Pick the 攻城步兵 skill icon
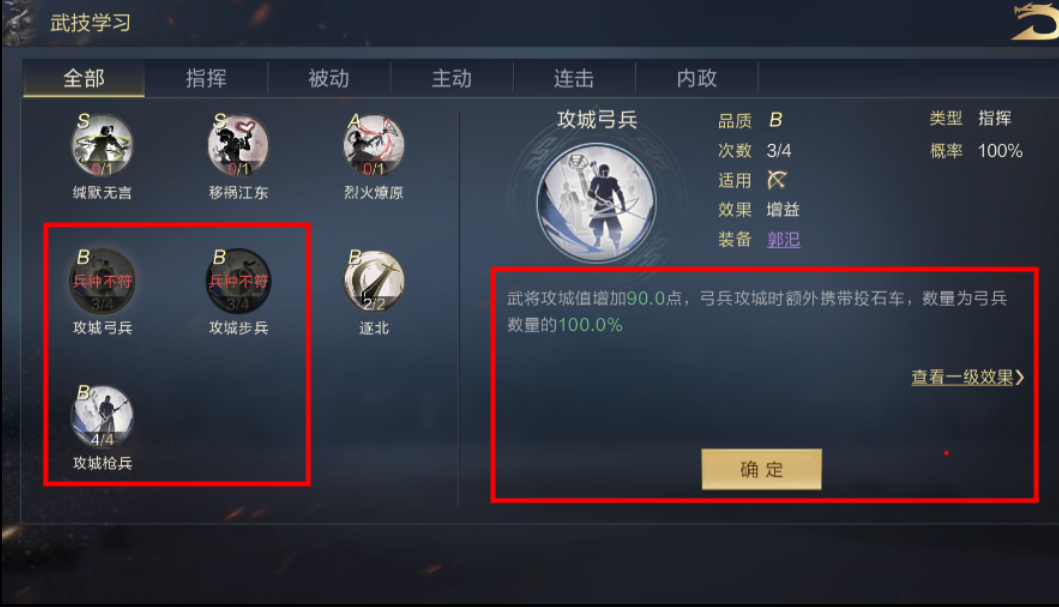This screenshot has width=1059, height=607. pyautogui.click(x=238, y=281)
